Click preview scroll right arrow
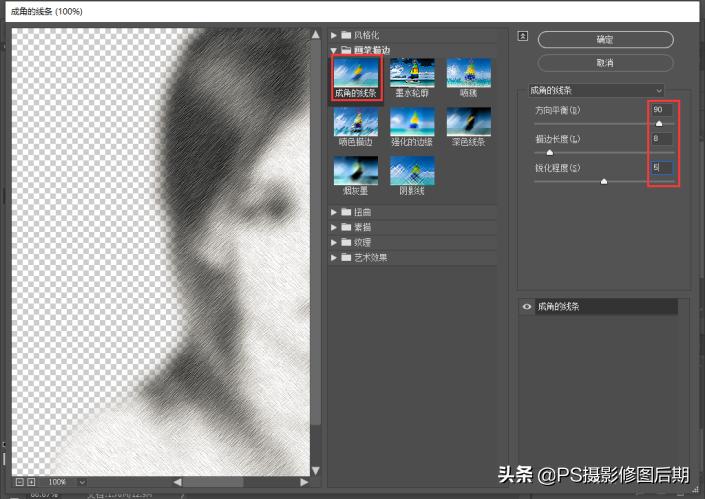The height and width of the screenshot is (499, 705). coord(304,482)
